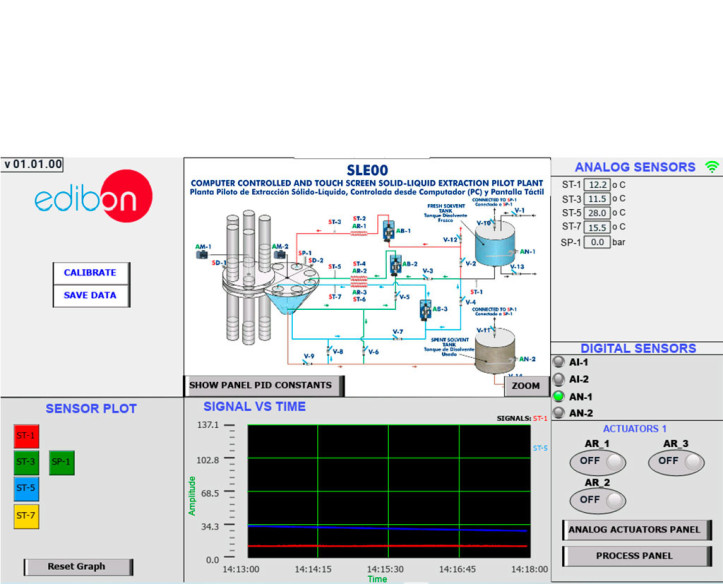Click the Save Data button
This screenshot has width=723, height=584.
pos(90,296)
